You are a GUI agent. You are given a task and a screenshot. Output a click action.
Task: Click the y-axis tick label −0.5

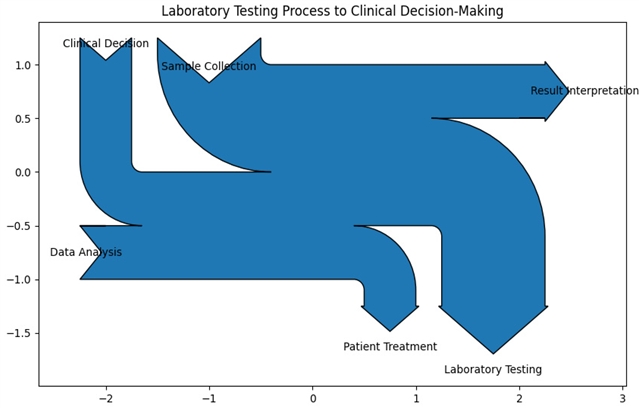click(21, 226)
